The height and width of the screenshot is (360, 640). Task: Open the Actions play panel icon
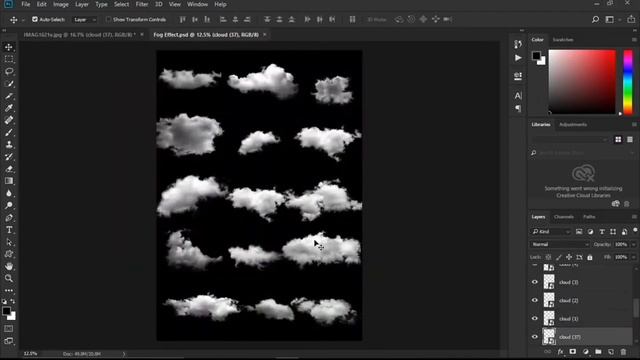pyautogui.click(x=518, y=58)
